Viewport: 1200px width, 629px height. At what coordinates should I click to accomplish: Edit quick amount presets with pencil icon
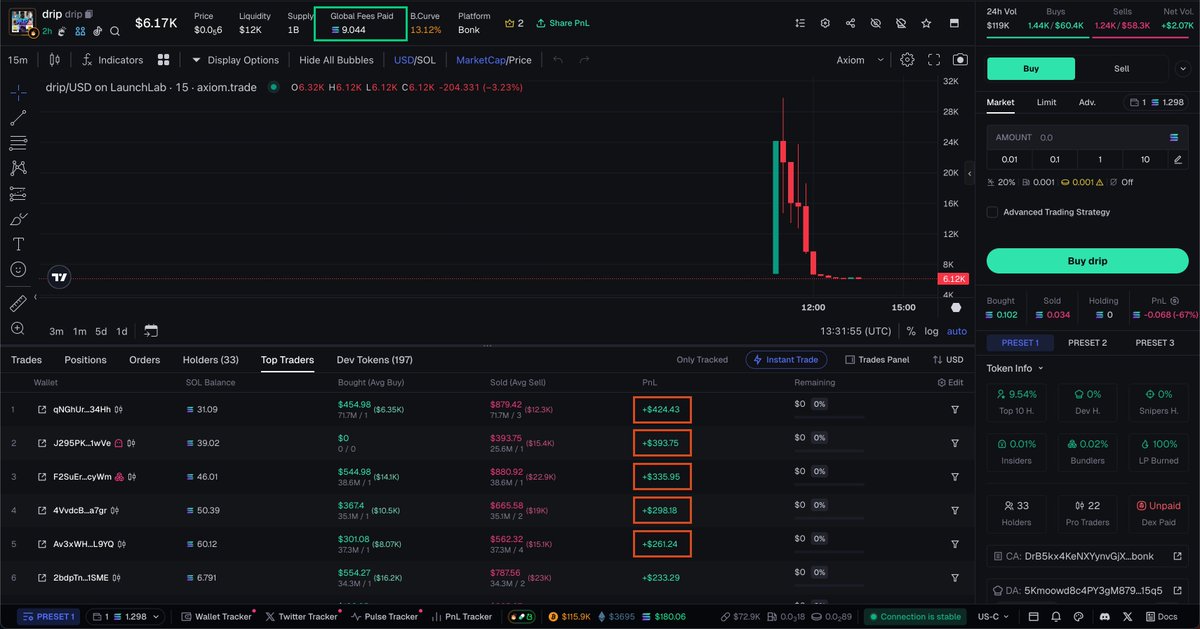pos(1177,159)
